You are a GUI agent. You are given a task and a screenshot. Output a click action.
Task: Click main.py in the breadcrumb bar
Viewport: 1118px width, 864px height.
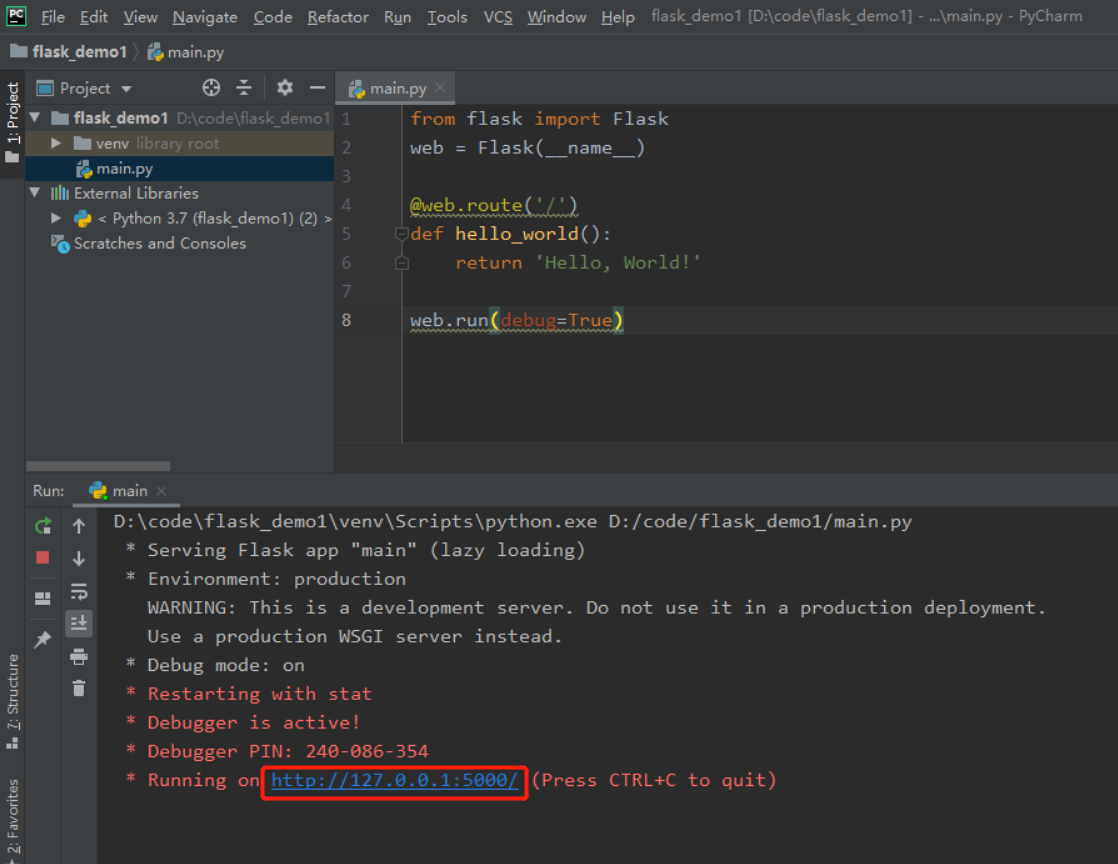pyautogui.click(x=185, y=52)
